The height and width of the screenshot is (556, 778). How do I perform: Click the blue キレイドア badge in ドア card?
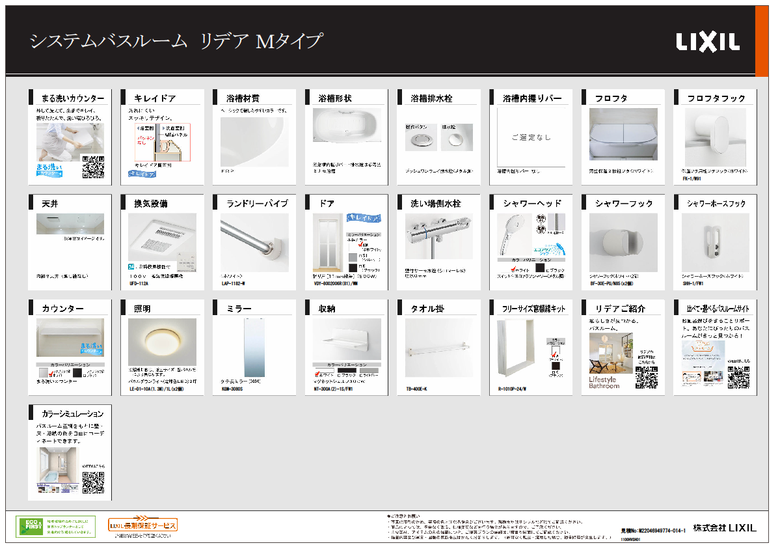[363, 218]
